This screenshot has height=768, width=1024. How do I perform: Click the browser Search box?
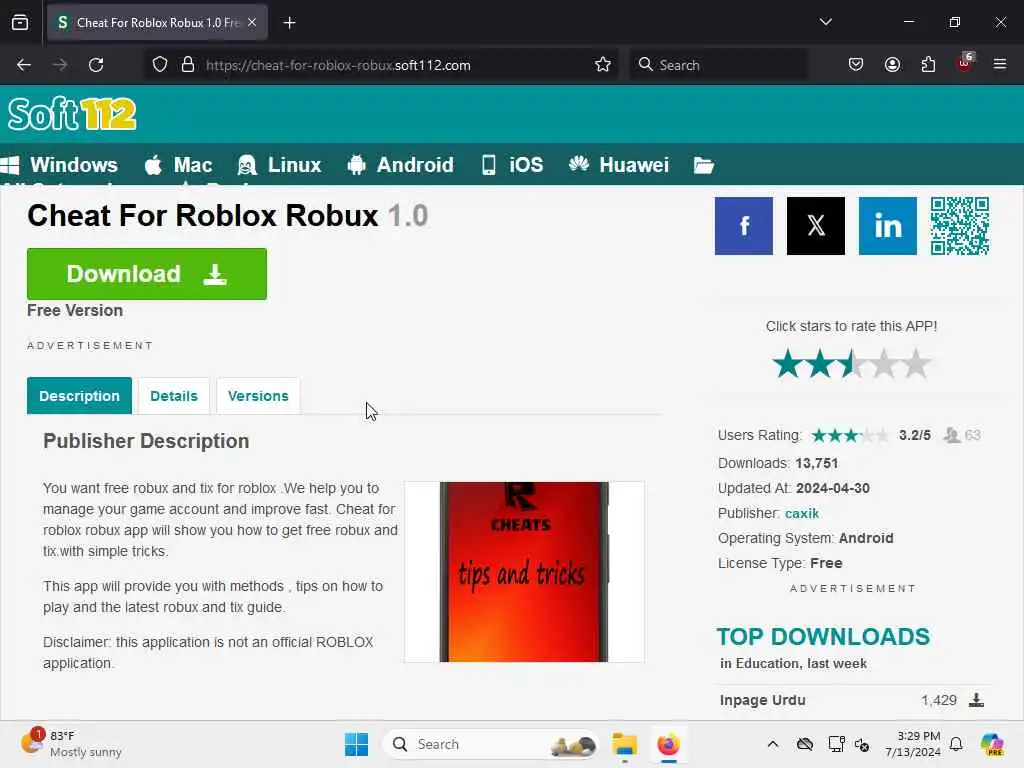pyautogui.click(x=718, y=65)
